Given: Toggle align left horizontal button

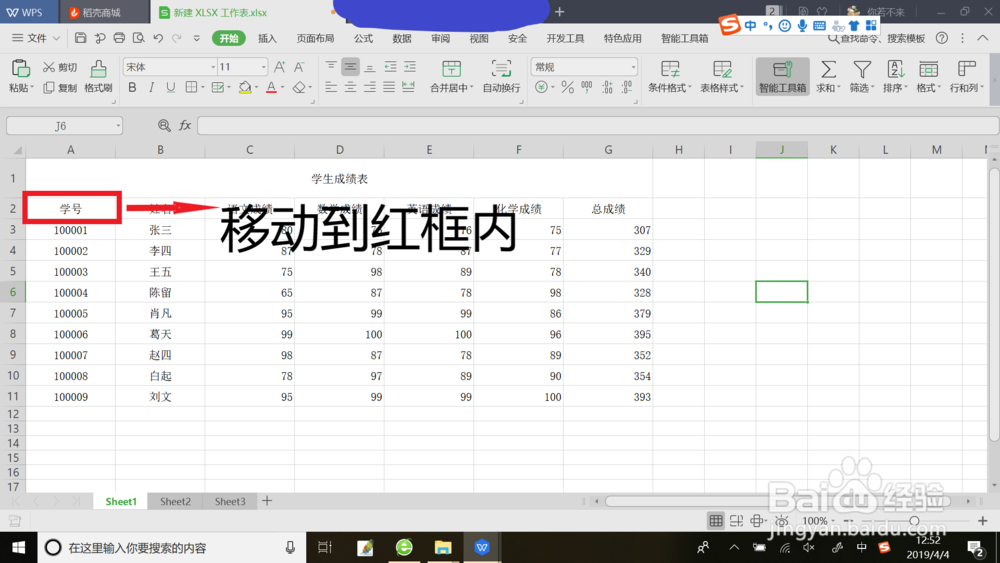Looking at the screenshot, I should 330,87.
